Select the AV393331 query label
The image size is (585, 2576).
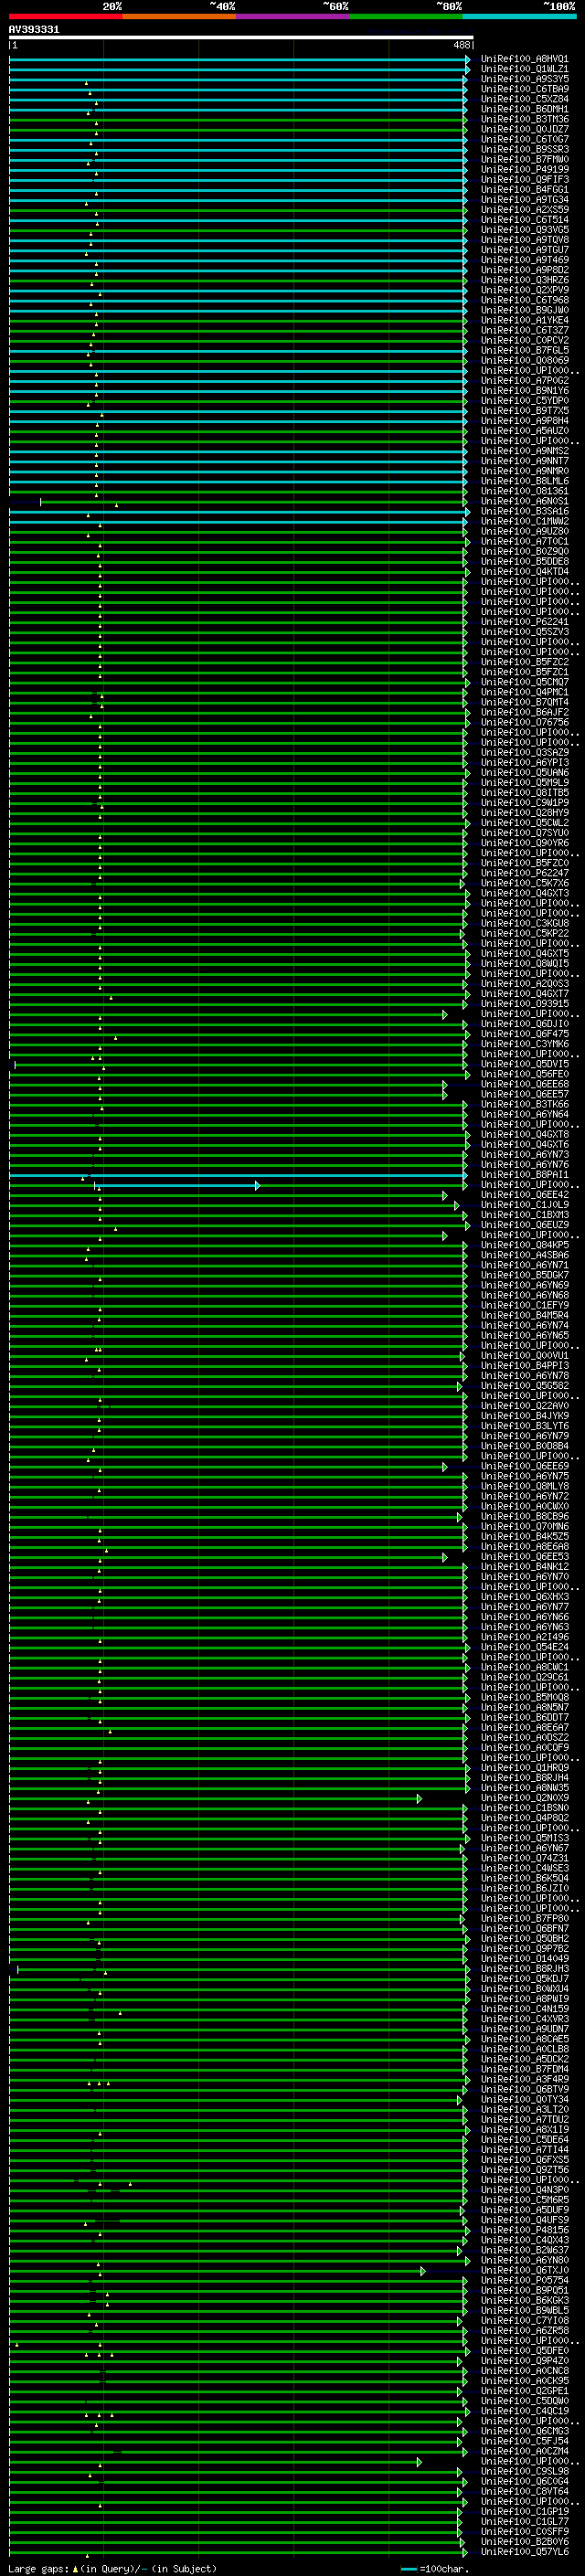pos(34,29)
